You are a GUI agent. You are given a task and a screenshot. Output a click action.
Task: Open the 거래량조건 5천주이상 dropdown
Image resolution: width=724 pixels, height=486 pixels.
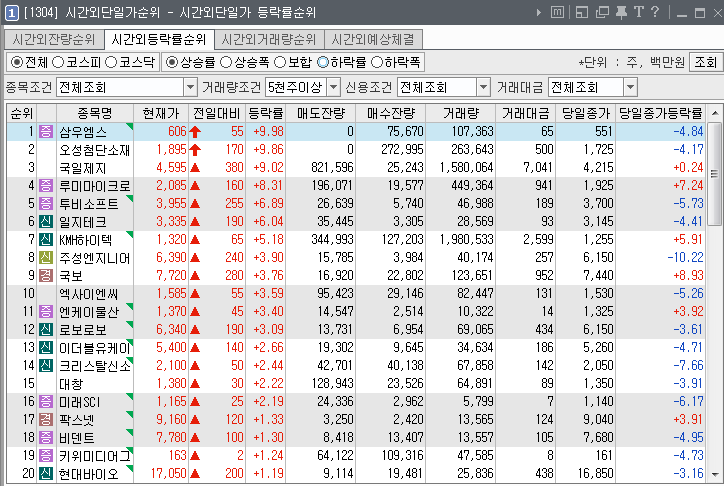pyautogui.click(x=333, y=87)
